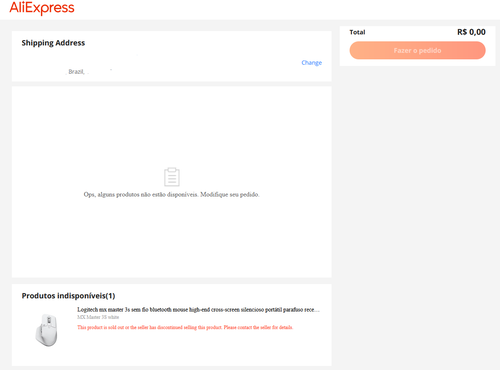Select the 'Produtos indisponíveis(1)' heading
Viewport: 500px width, 370px height.
pyautogui.click(x=68, y=296)
